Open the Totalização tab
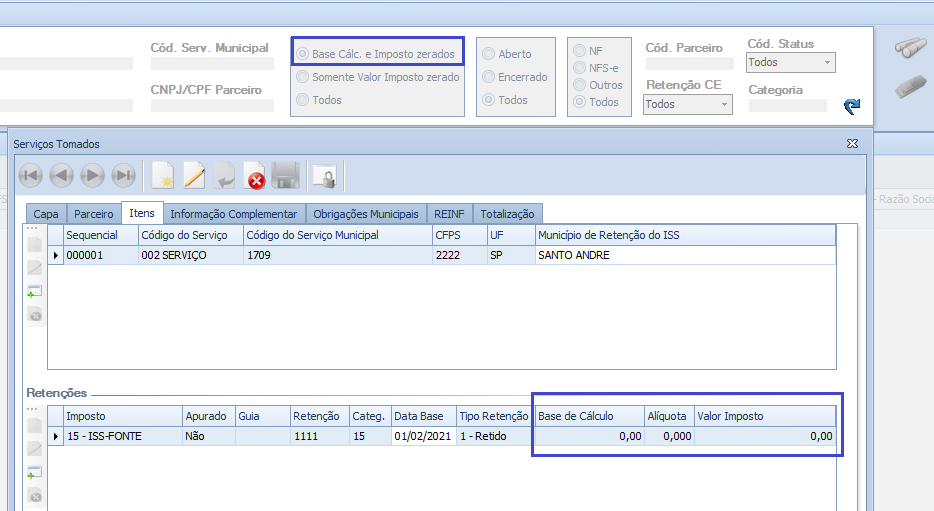This screenshot has width=934, height=511. tap(508, 214)
